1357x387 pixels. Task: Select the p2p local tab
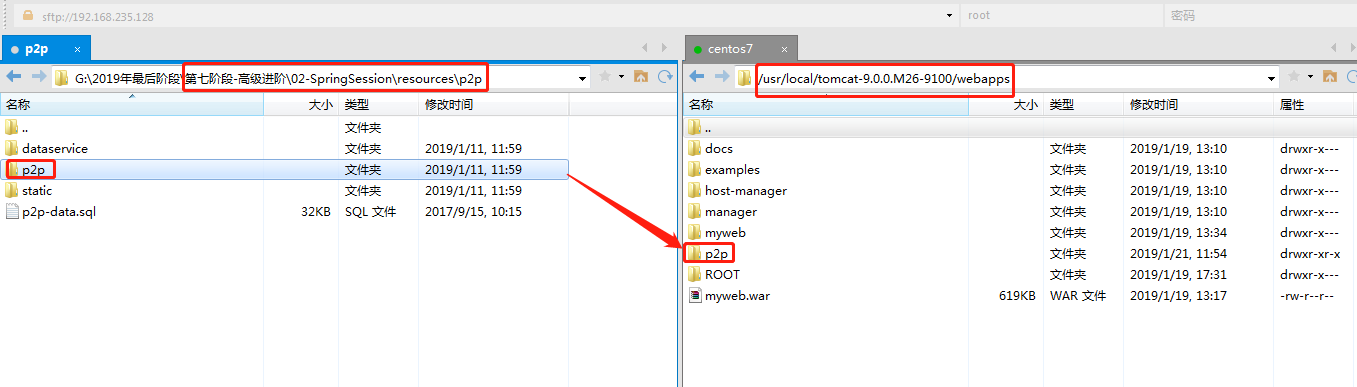37,48
